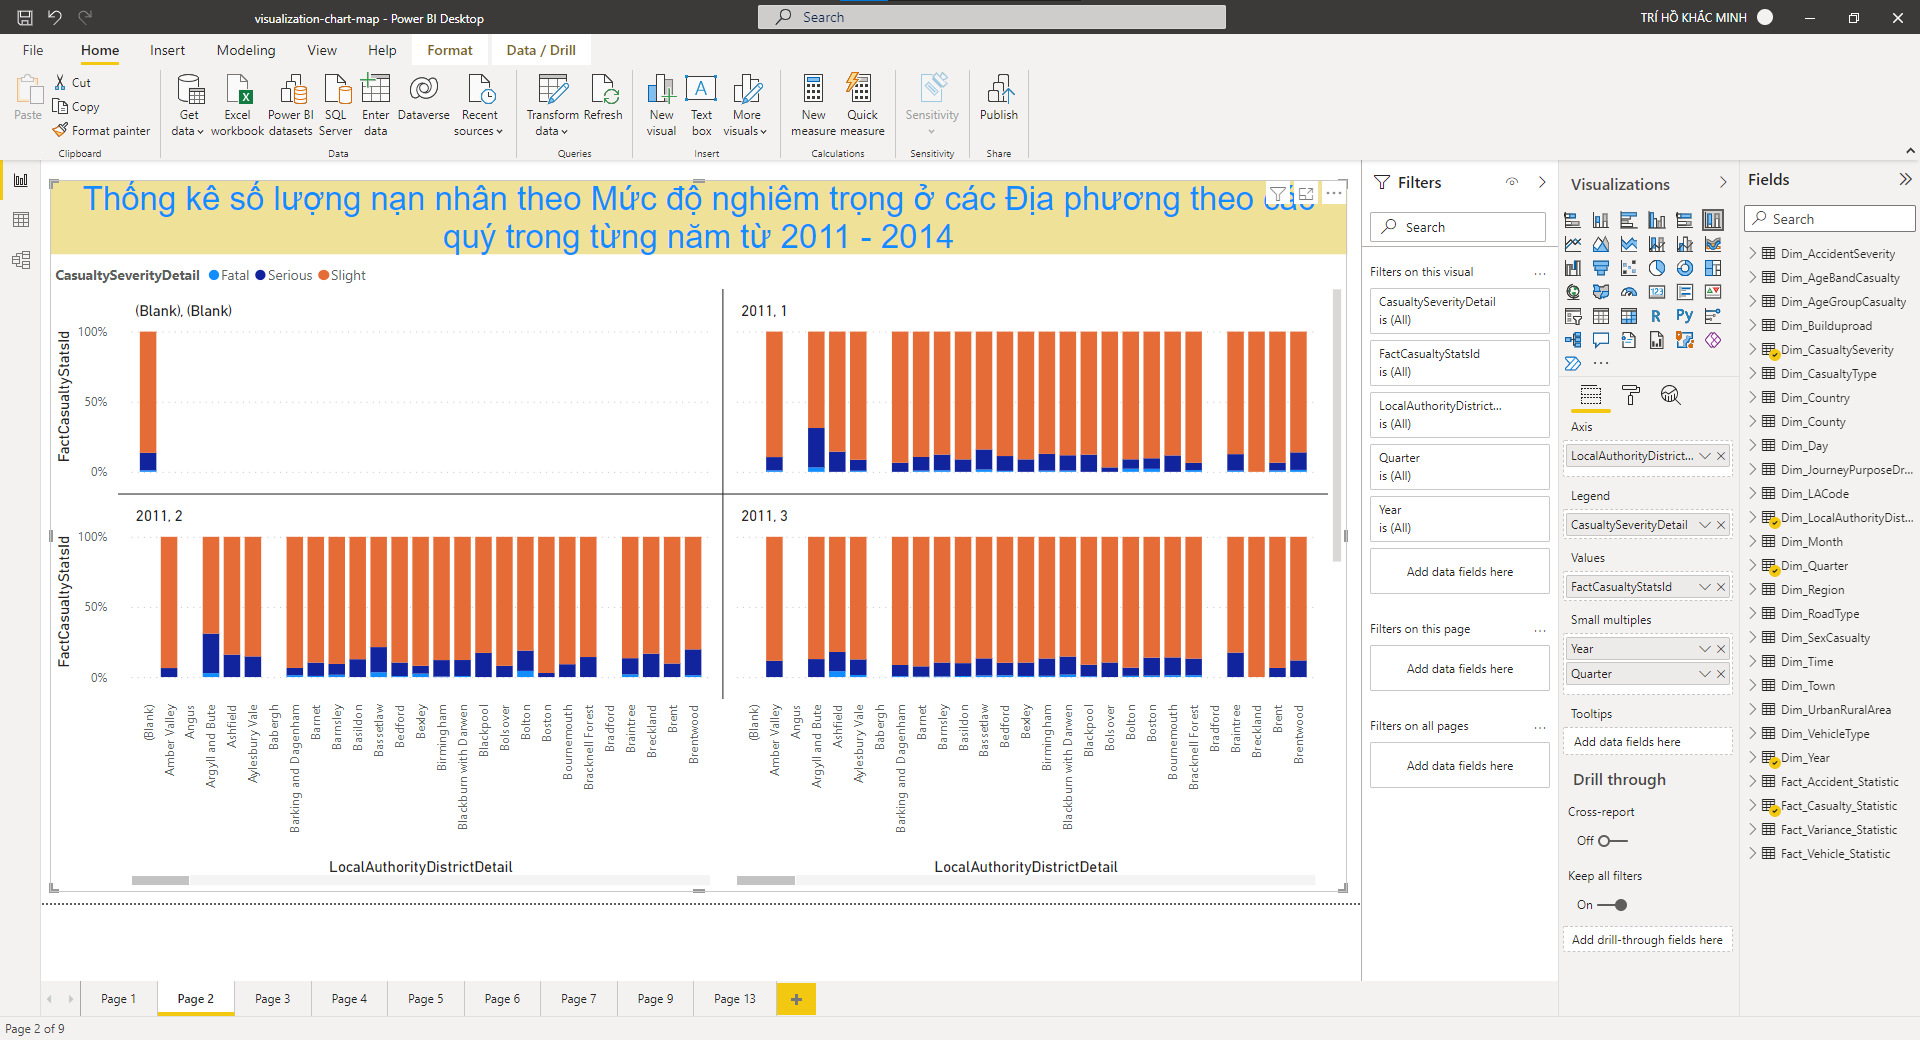
Task: Select the Python visual icon
Action: coord(1685,316)
